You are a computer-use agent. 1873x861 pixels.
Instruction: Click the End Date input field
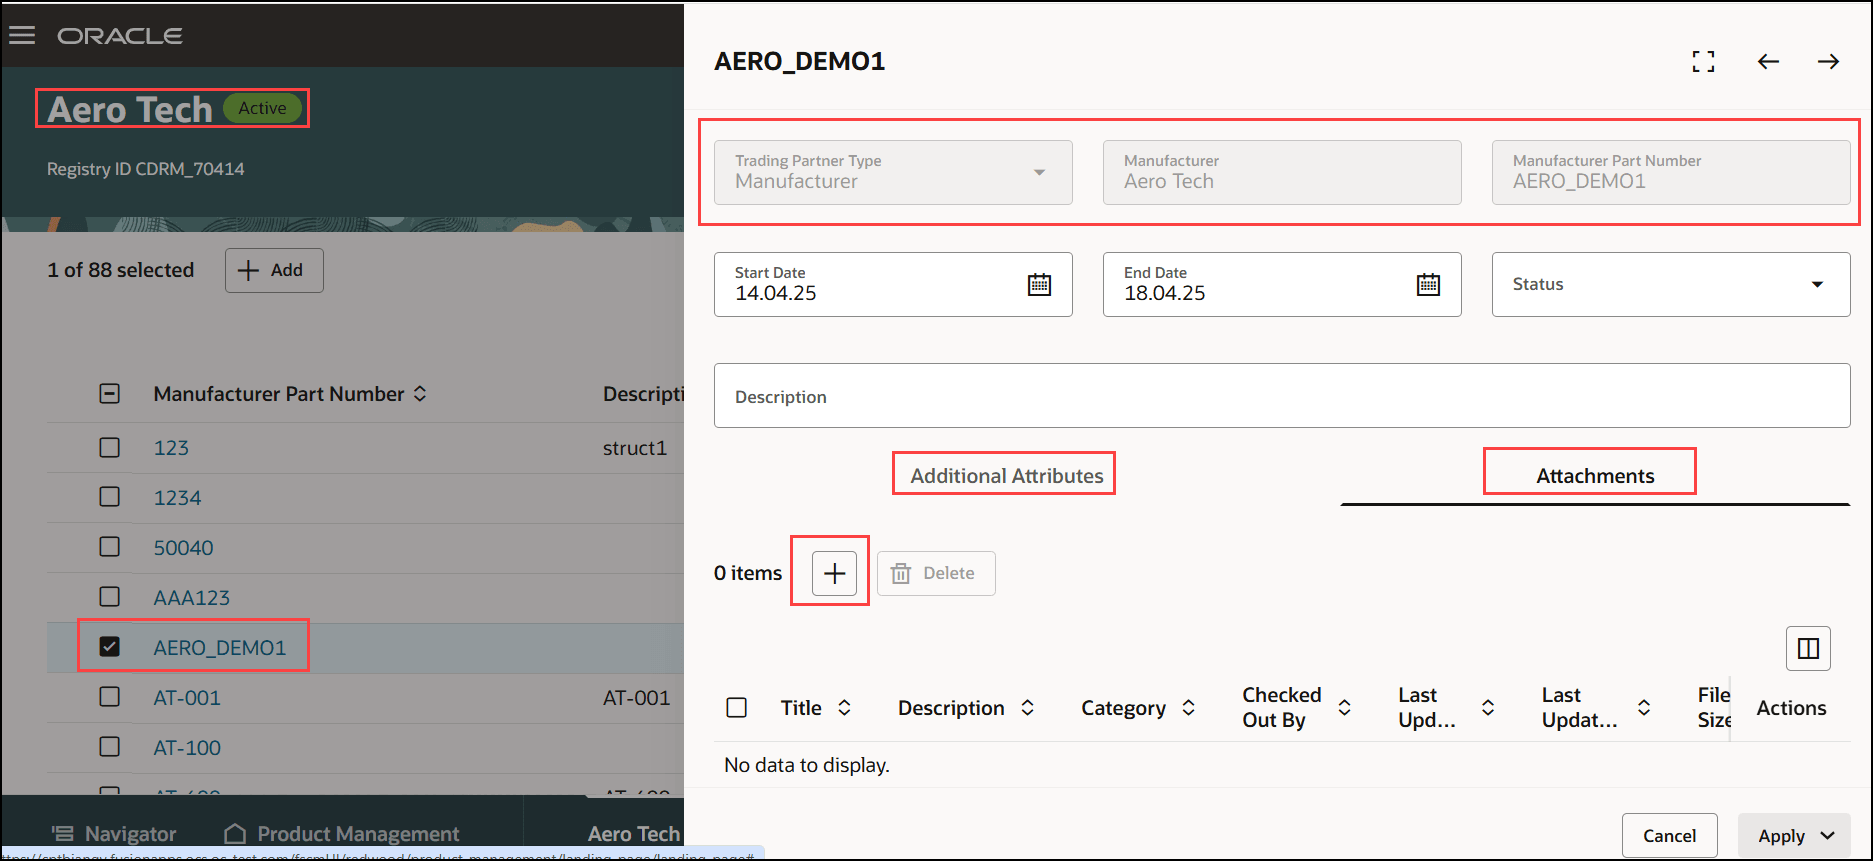coord(1282,285)
